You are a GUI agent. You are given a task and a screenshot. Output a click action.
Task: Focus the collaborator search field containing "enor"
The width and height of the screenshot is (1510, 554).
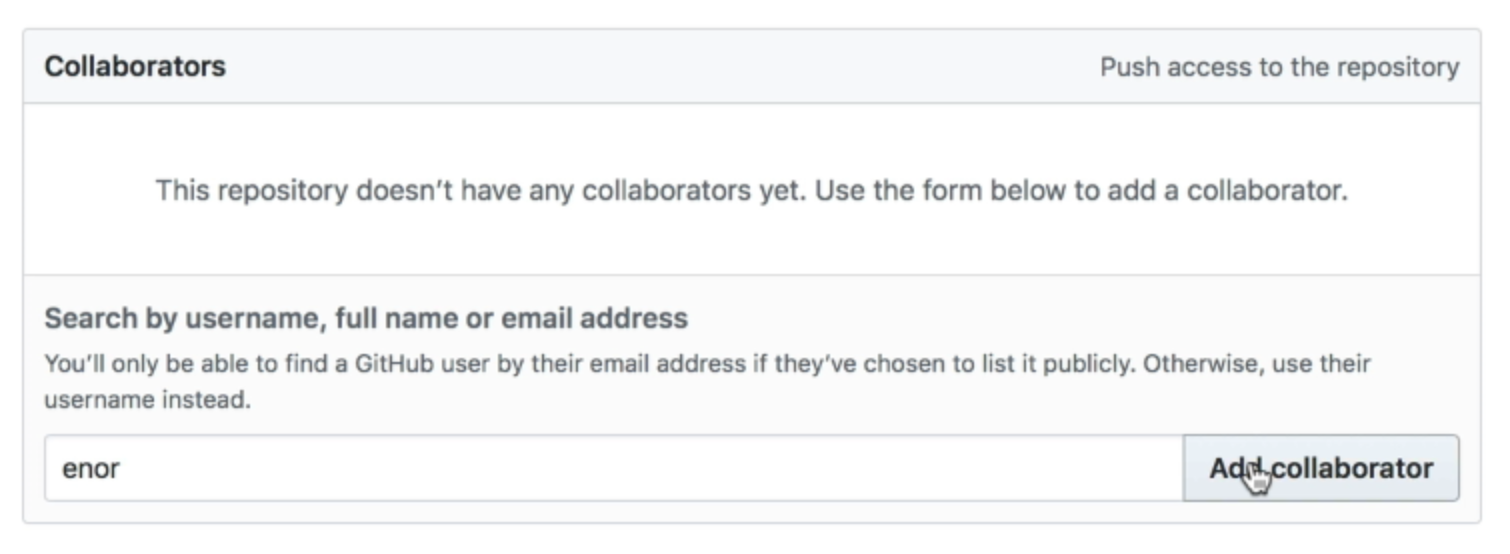pyautogui.click(x=614, y=468)
